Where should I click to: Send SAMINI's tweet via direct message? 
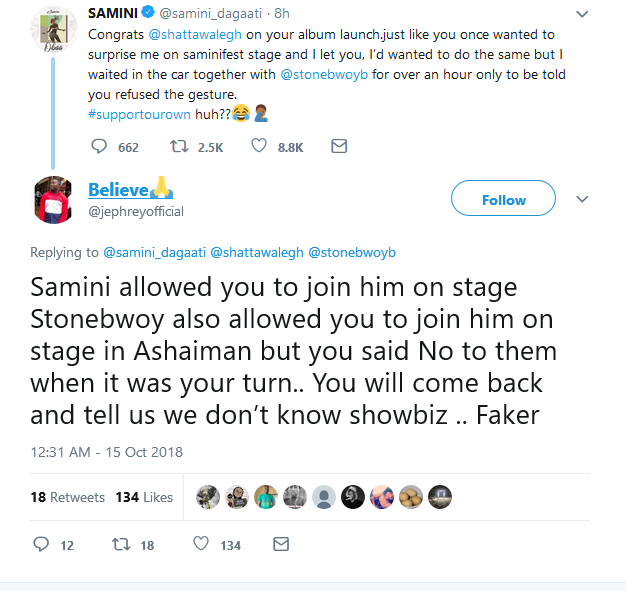coord(338,147)
